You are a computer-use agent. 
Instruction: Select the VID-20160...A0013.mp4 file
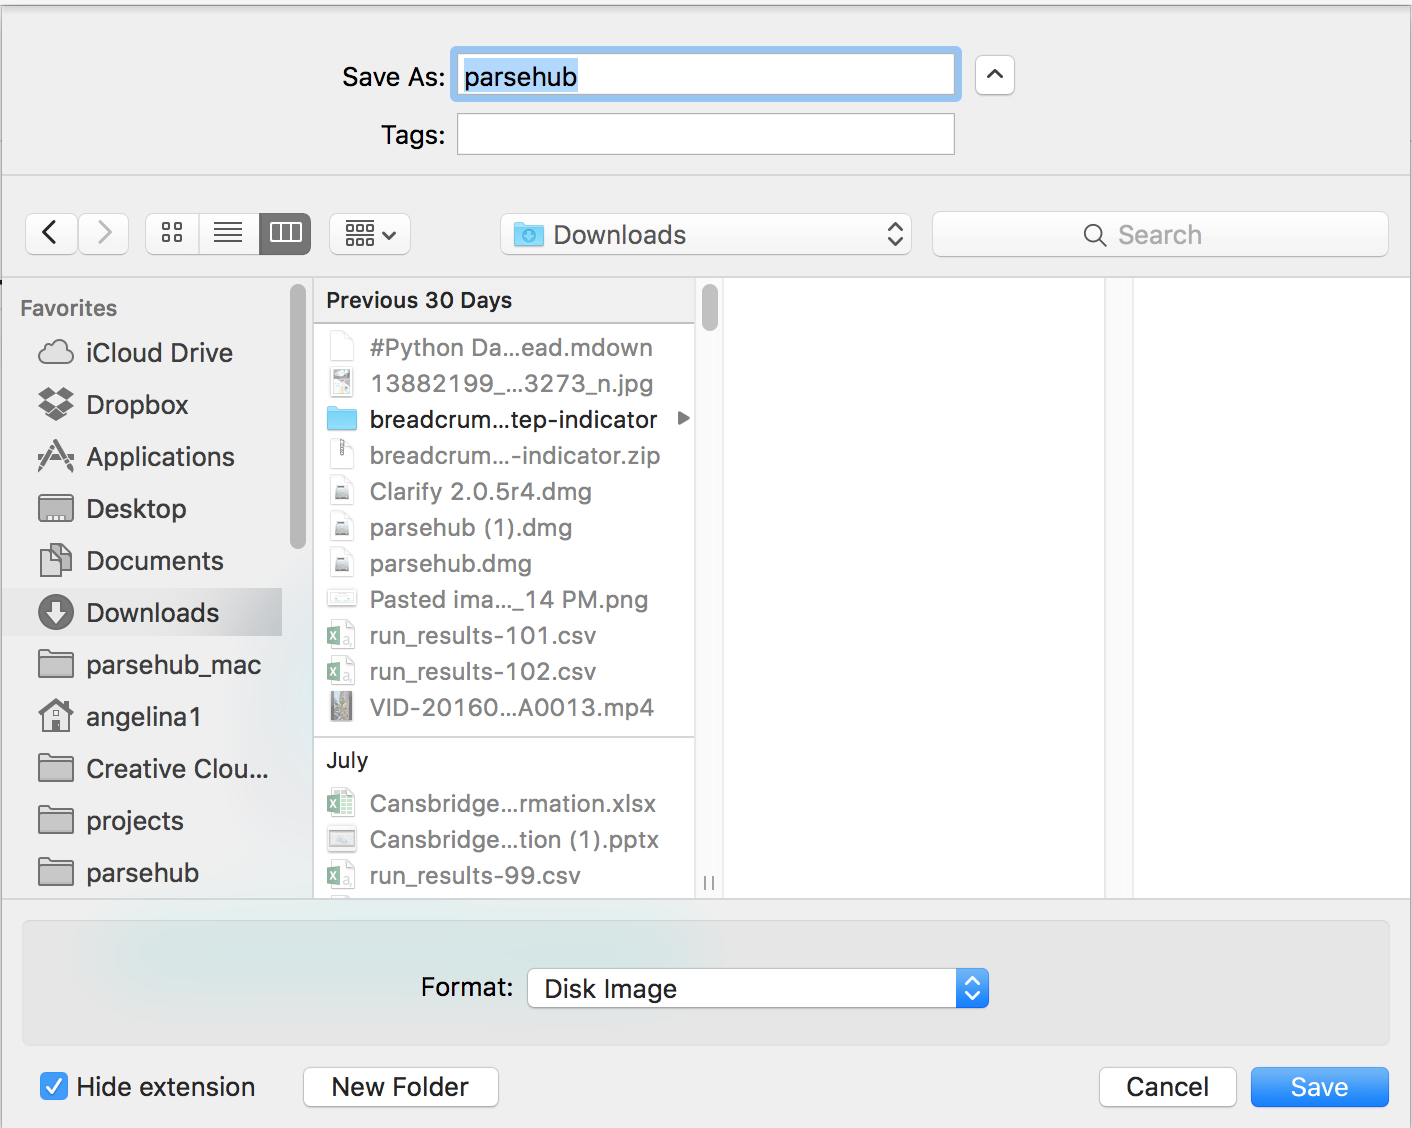[504, 707]
